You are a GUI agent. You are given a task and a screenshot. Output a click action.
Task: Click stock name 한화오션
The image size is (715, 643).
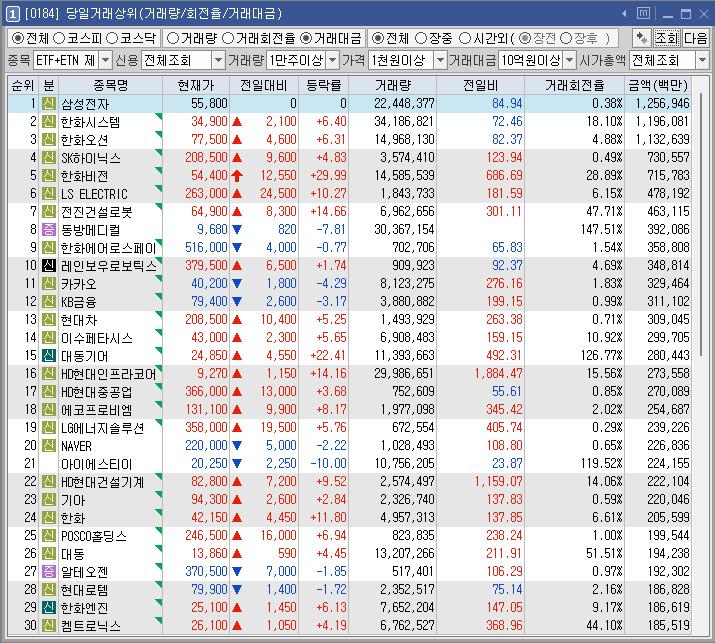point(84,140)
